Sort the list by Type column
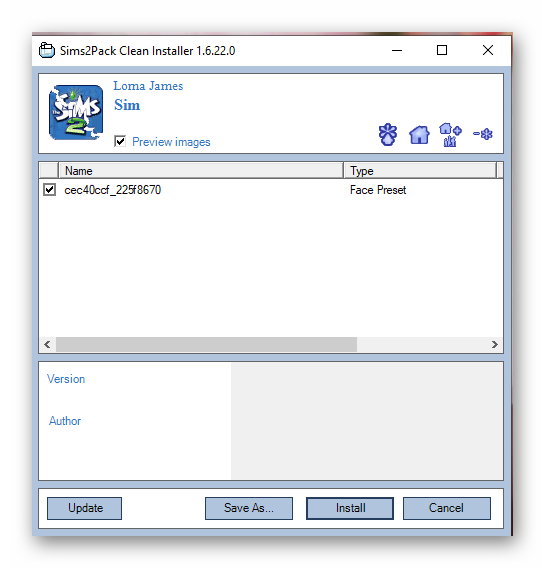545x568 pixels. pyautogui.click(x=420, y=171)
